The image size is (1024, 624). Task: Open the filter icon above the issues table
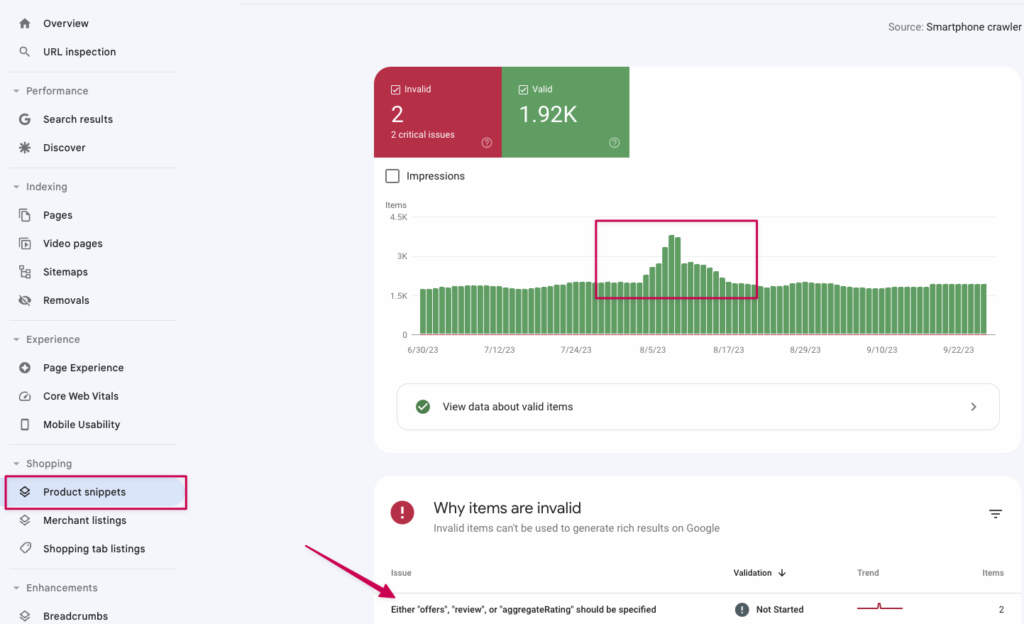(x=996, y=513)
